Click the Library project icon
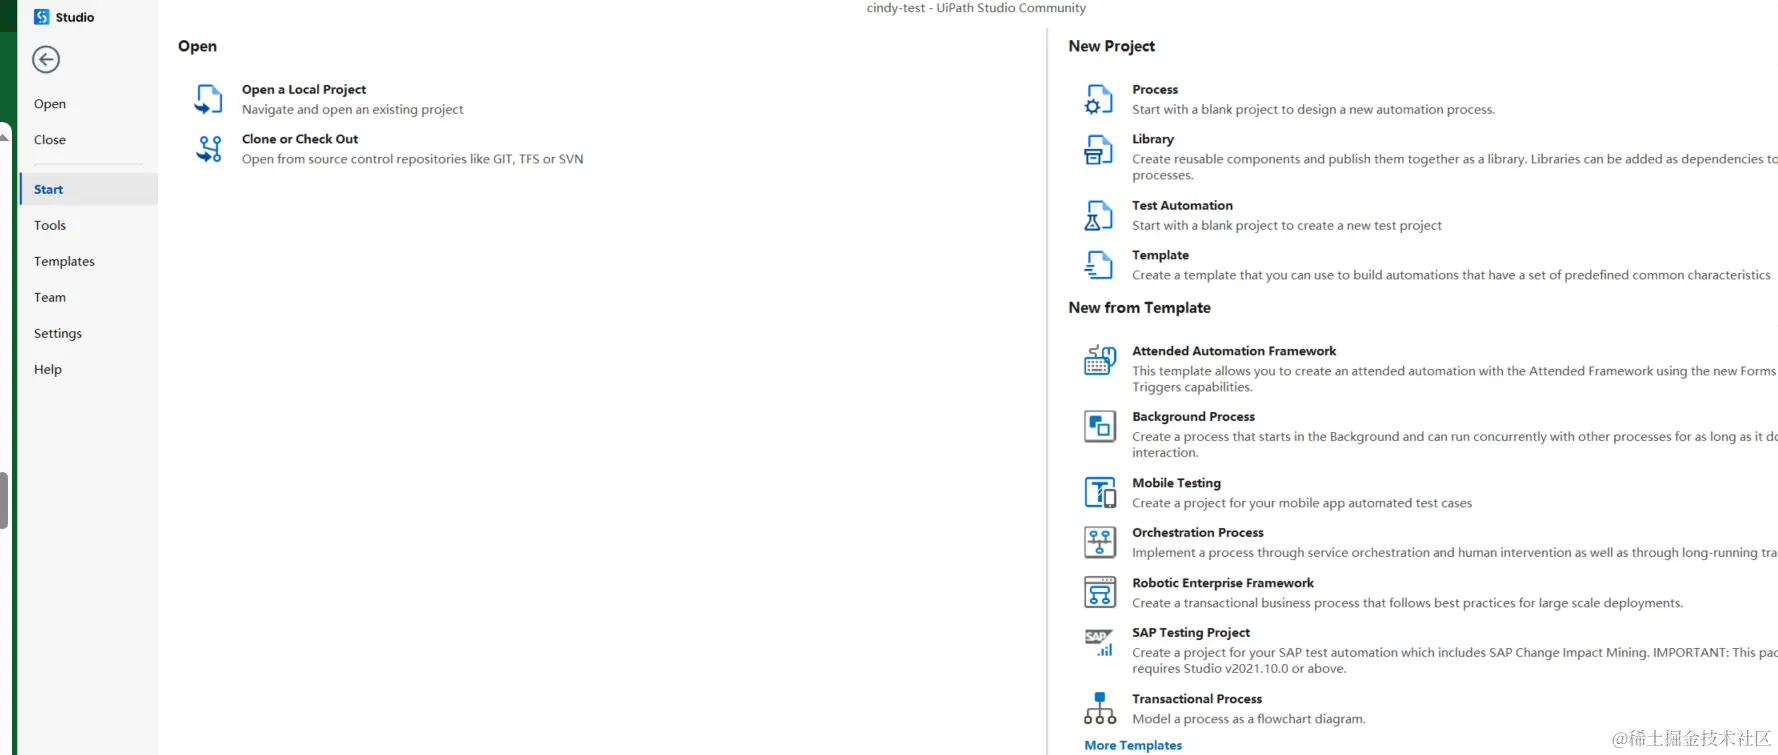 pyautogui.click(x=1099, y=149)
